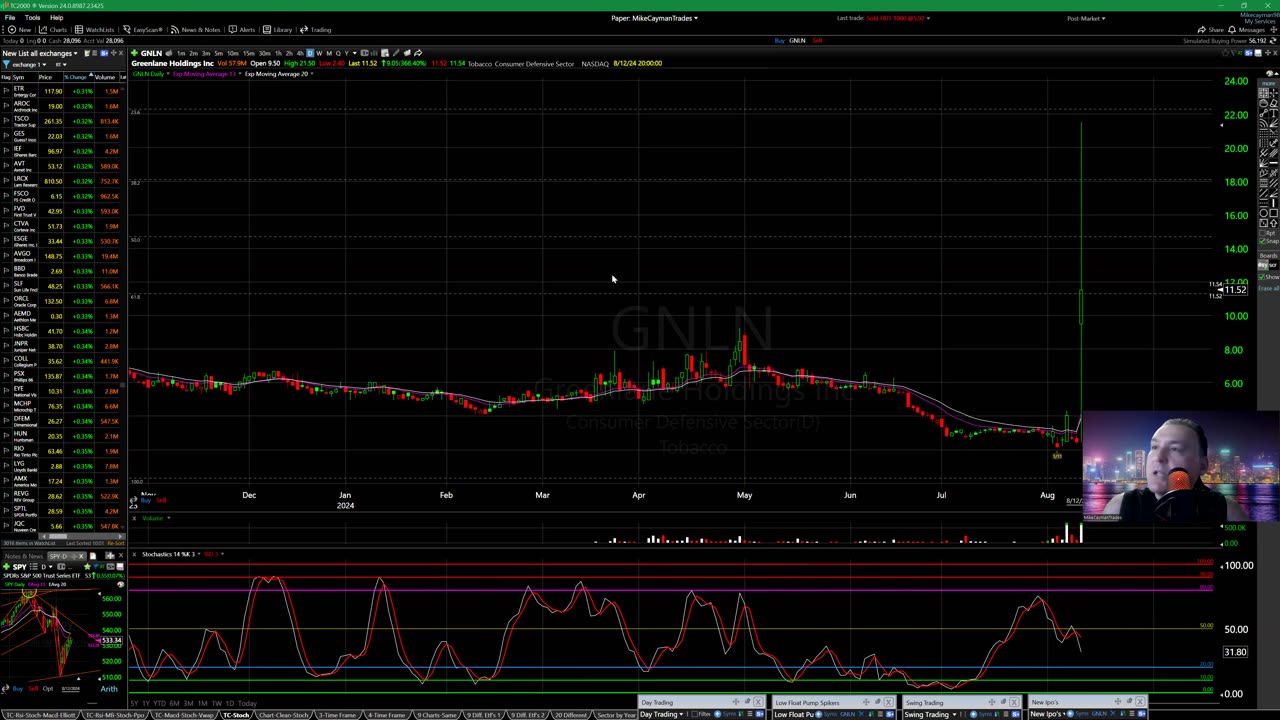Expand the Post-Market session dropdown
The image size is (1280, 720).
(x=1085, y=18)
